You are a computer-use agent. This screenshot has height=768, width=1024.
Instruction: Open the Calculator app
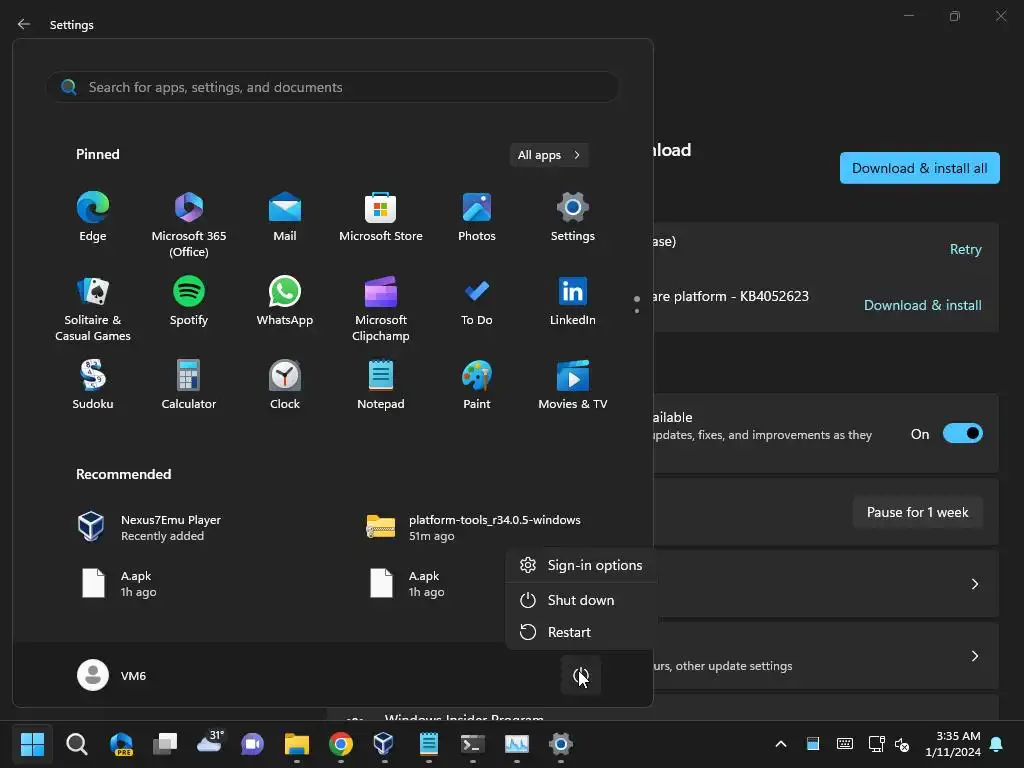point(189,385)
